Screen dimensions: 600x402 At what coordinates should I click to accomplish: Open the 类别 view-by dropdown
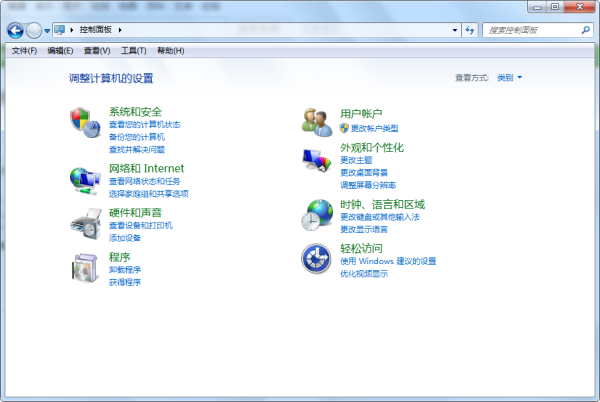(x=509, y=78)
